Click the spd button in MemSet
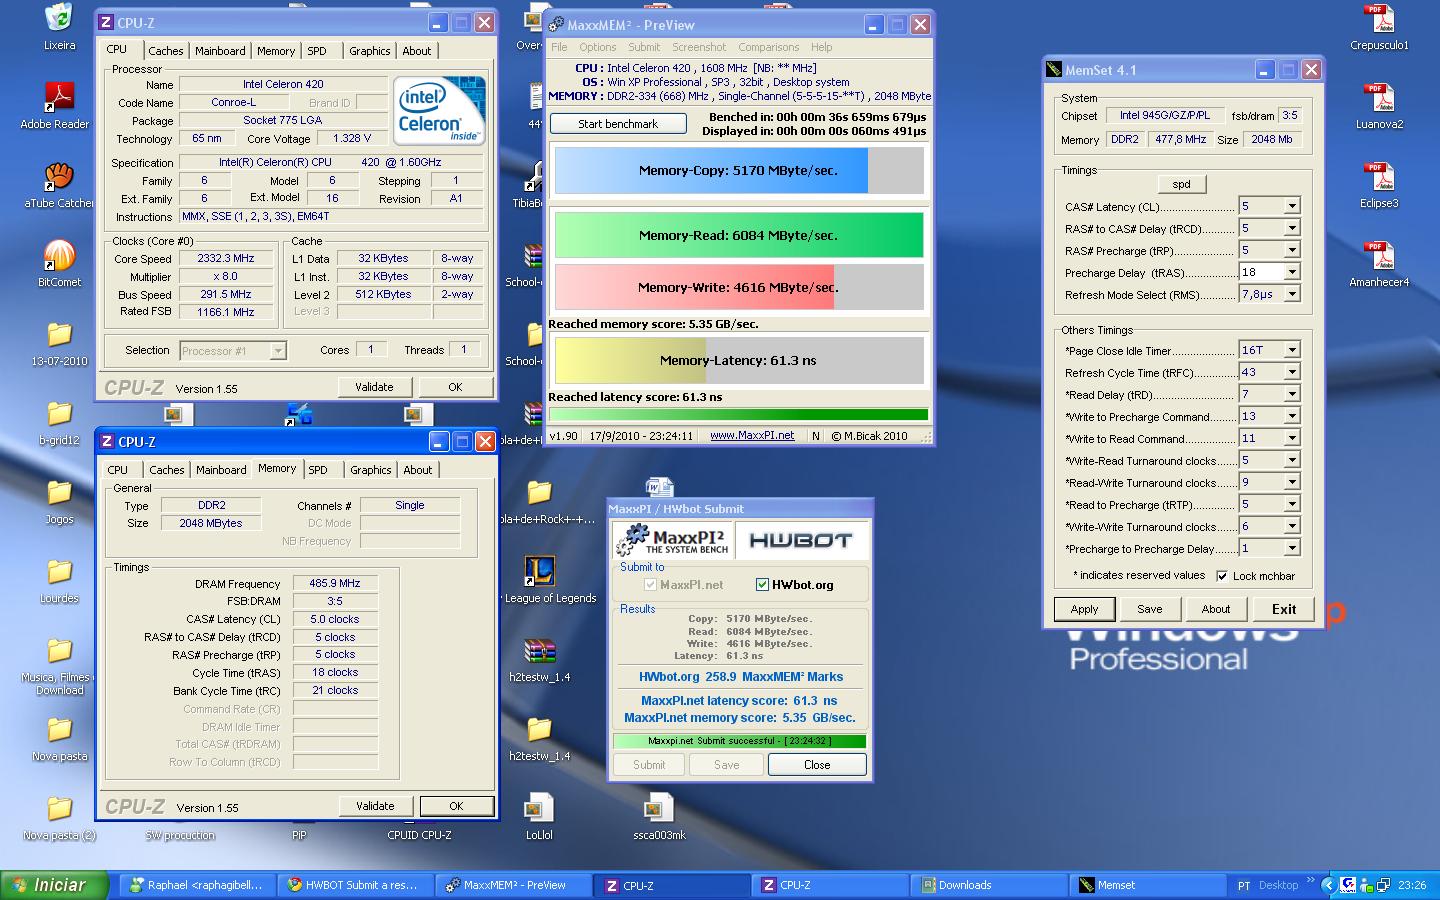Screen dimensions: 1440x900 [1182, 184]
